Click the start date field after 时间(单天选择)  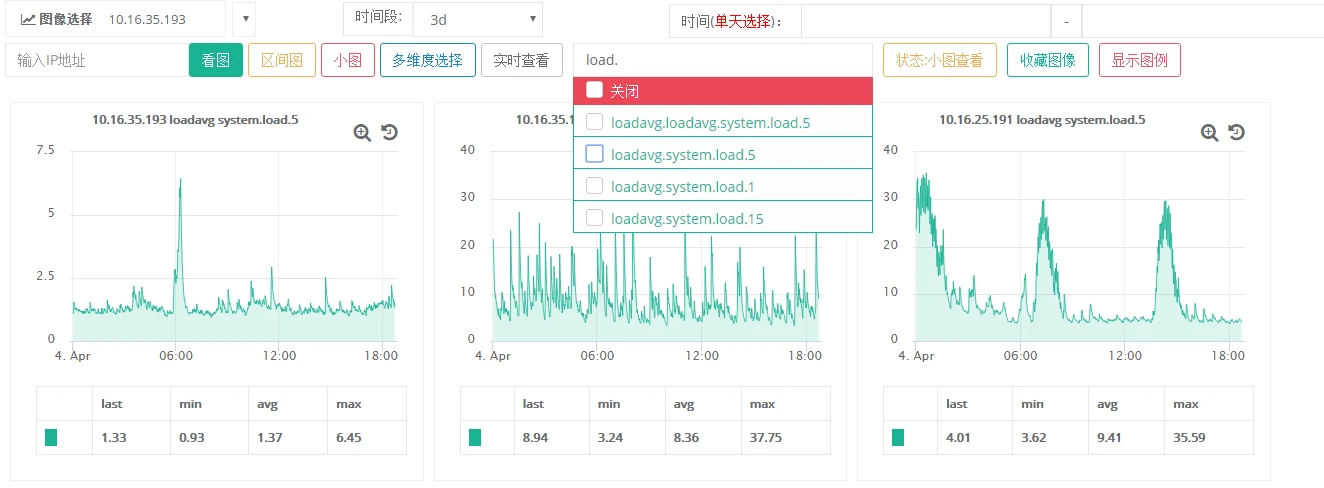(926, 21)
